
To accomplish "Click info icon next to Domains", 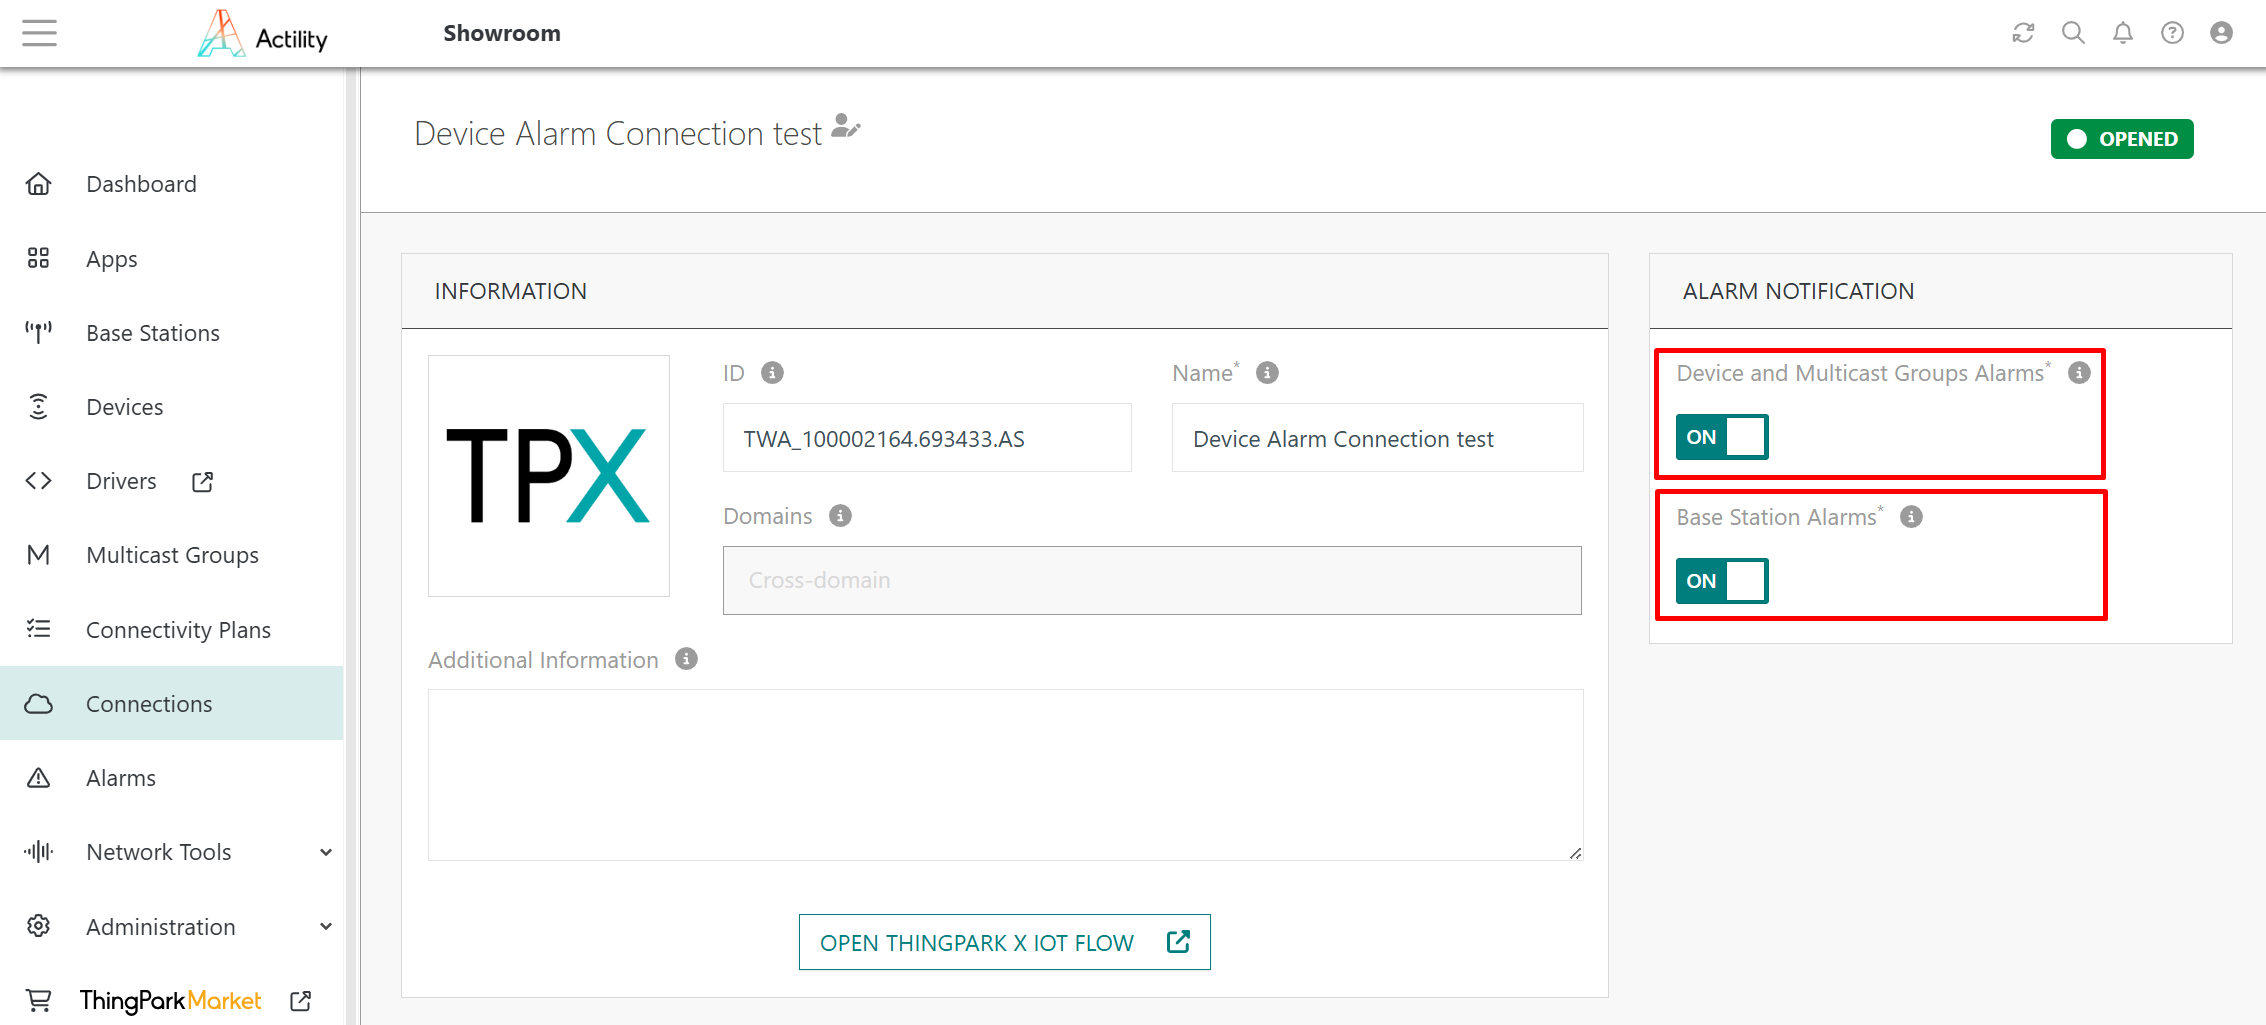I will 840,516.
